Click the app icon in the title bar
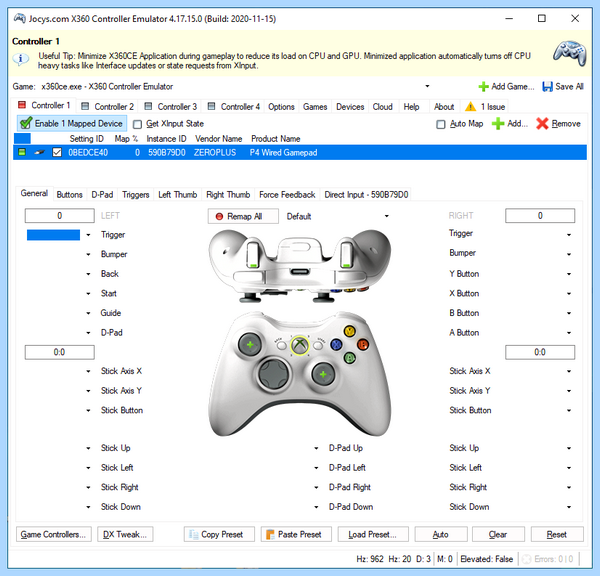The width and height of the screenshot is (600, 576). [x=20, y=18]
